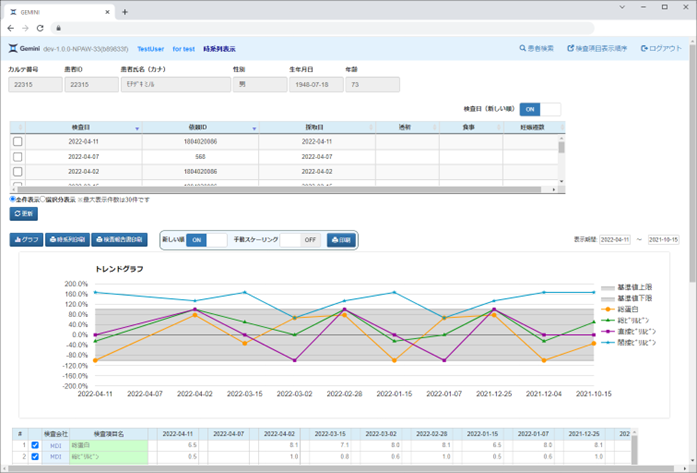Click scroll-right arrow of exam table scrollbar
Viewport: 697px width, 473px height.
click(554, 189)
